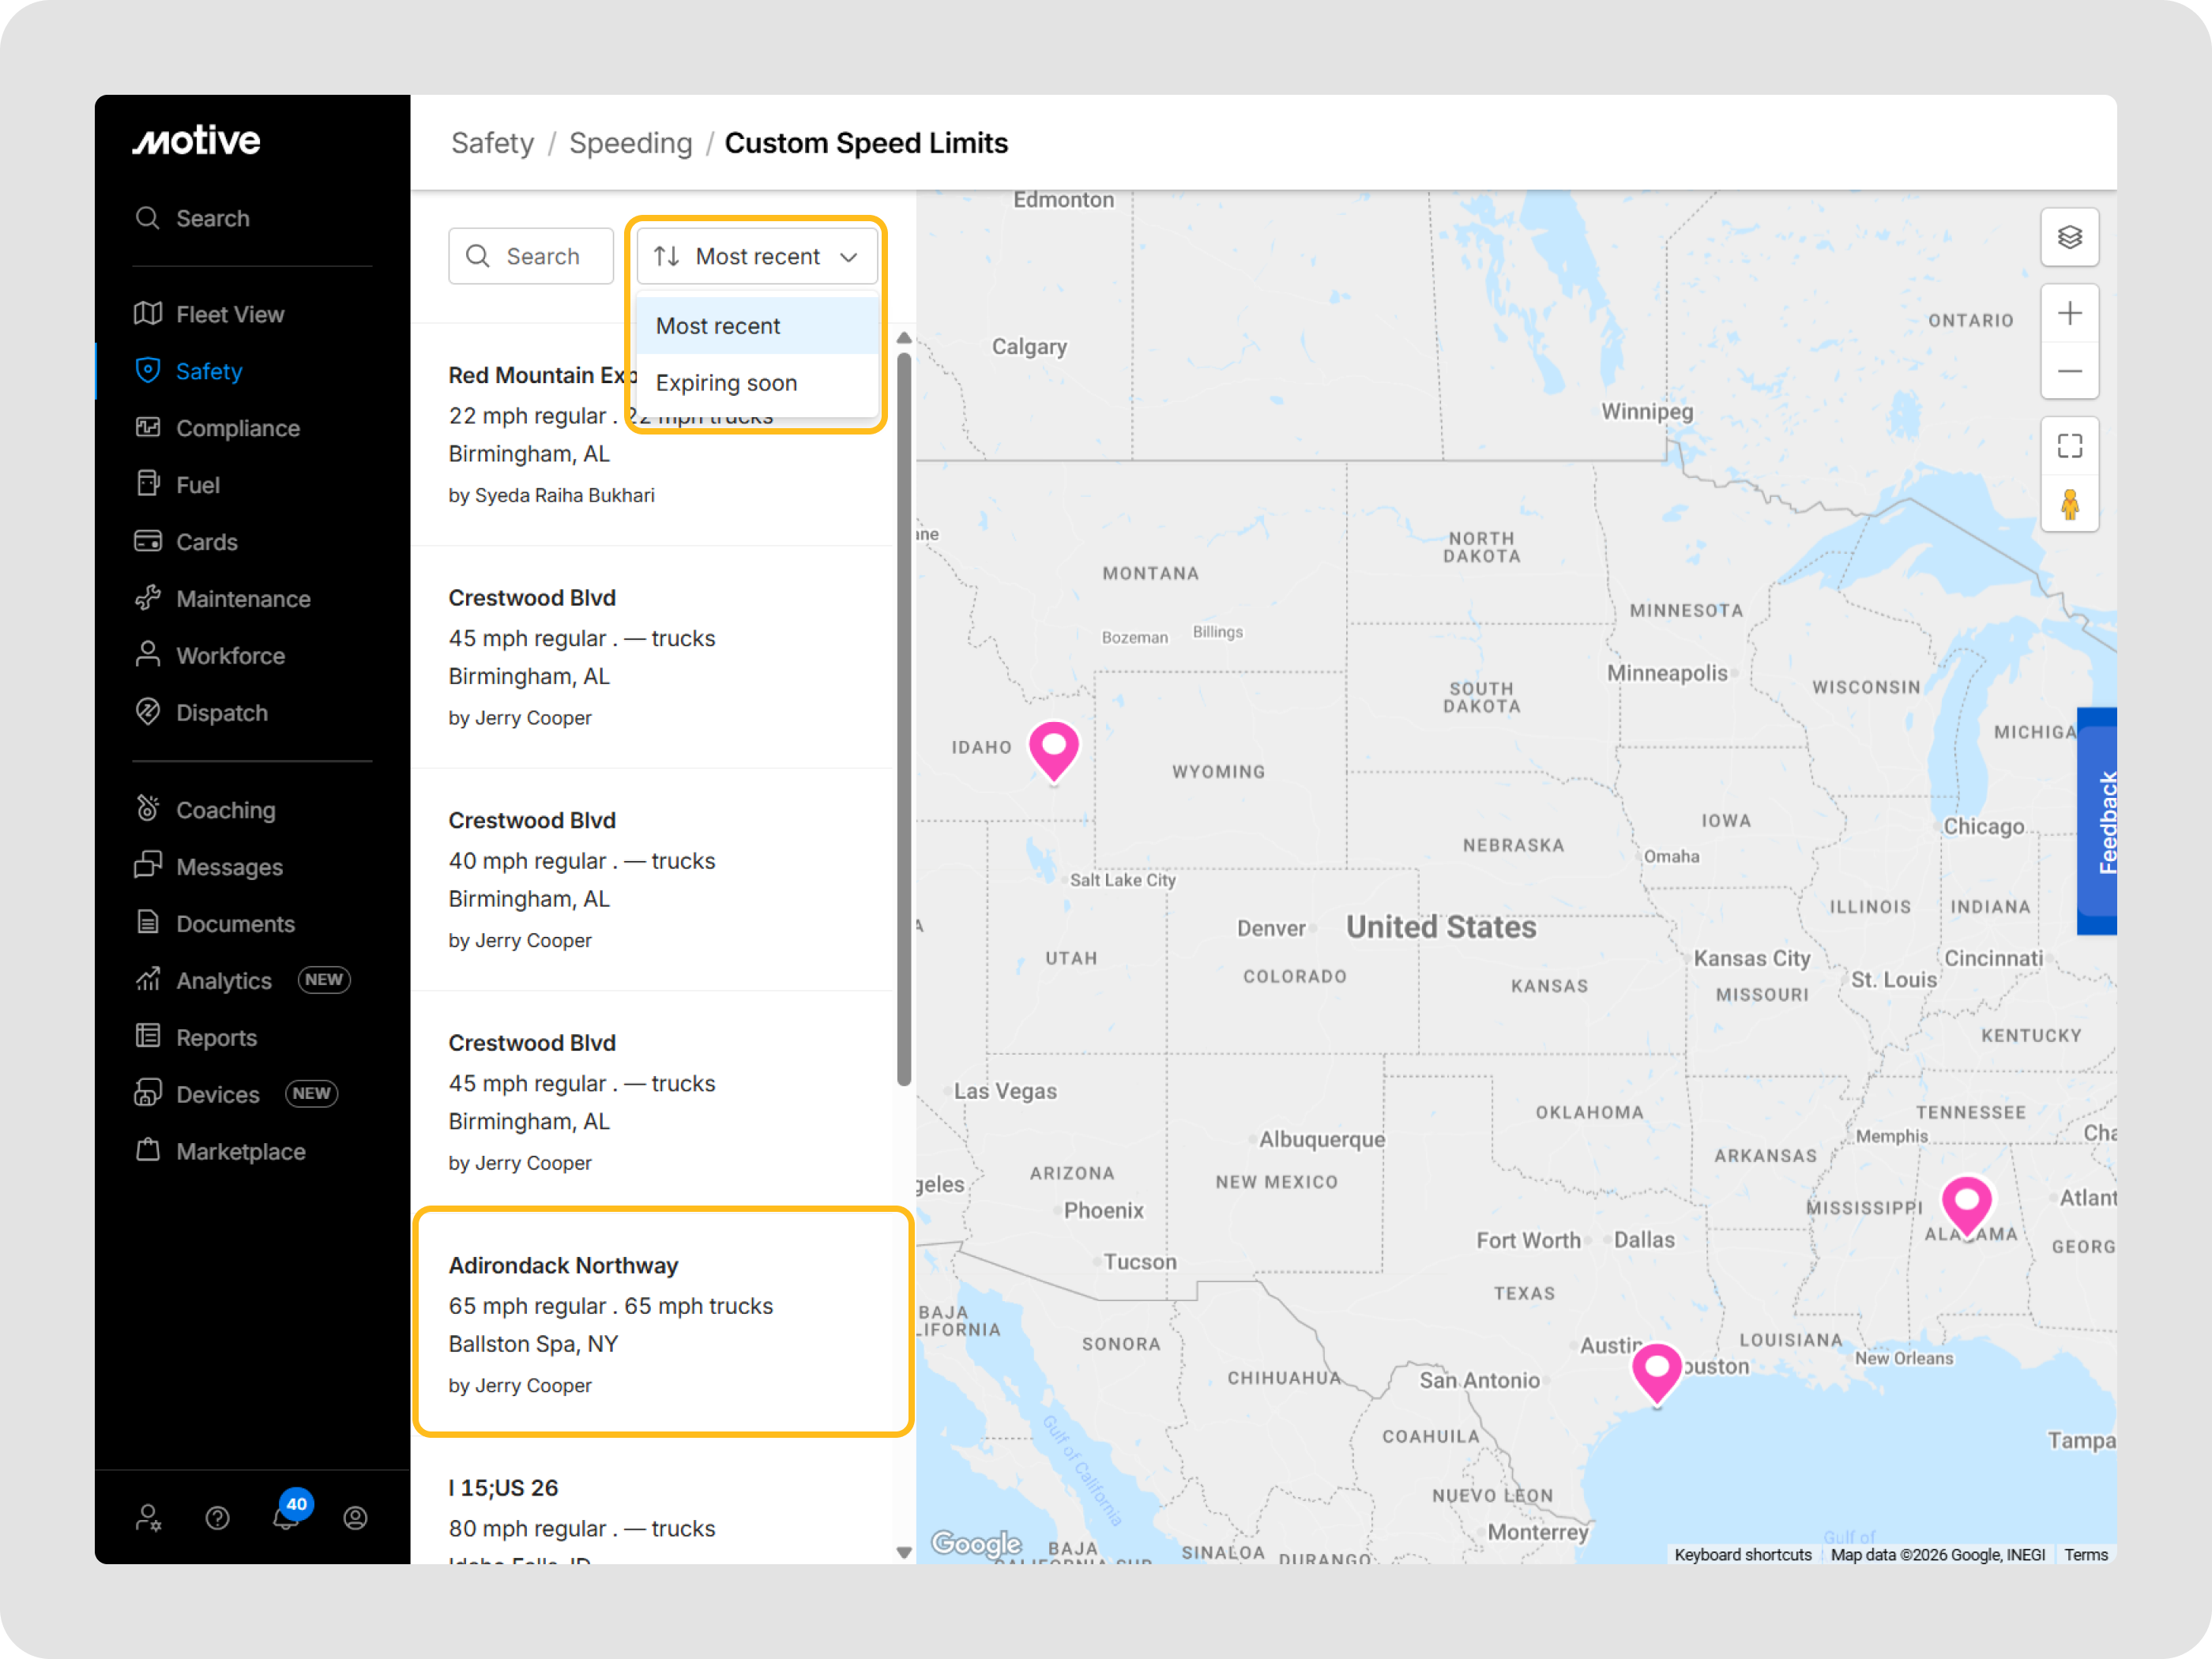
Task: Go to Compliance section
Action: pos(237,429)
